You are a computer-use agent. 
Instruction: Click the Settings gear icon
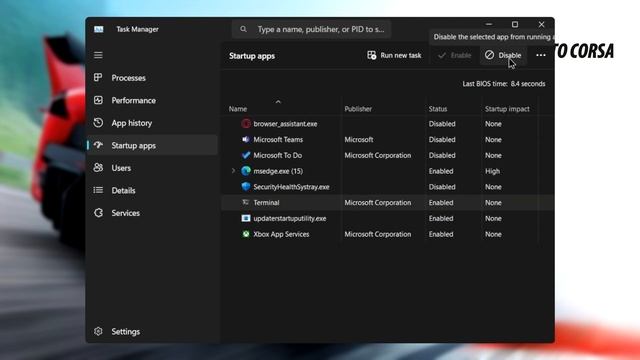tap(98, 331)
